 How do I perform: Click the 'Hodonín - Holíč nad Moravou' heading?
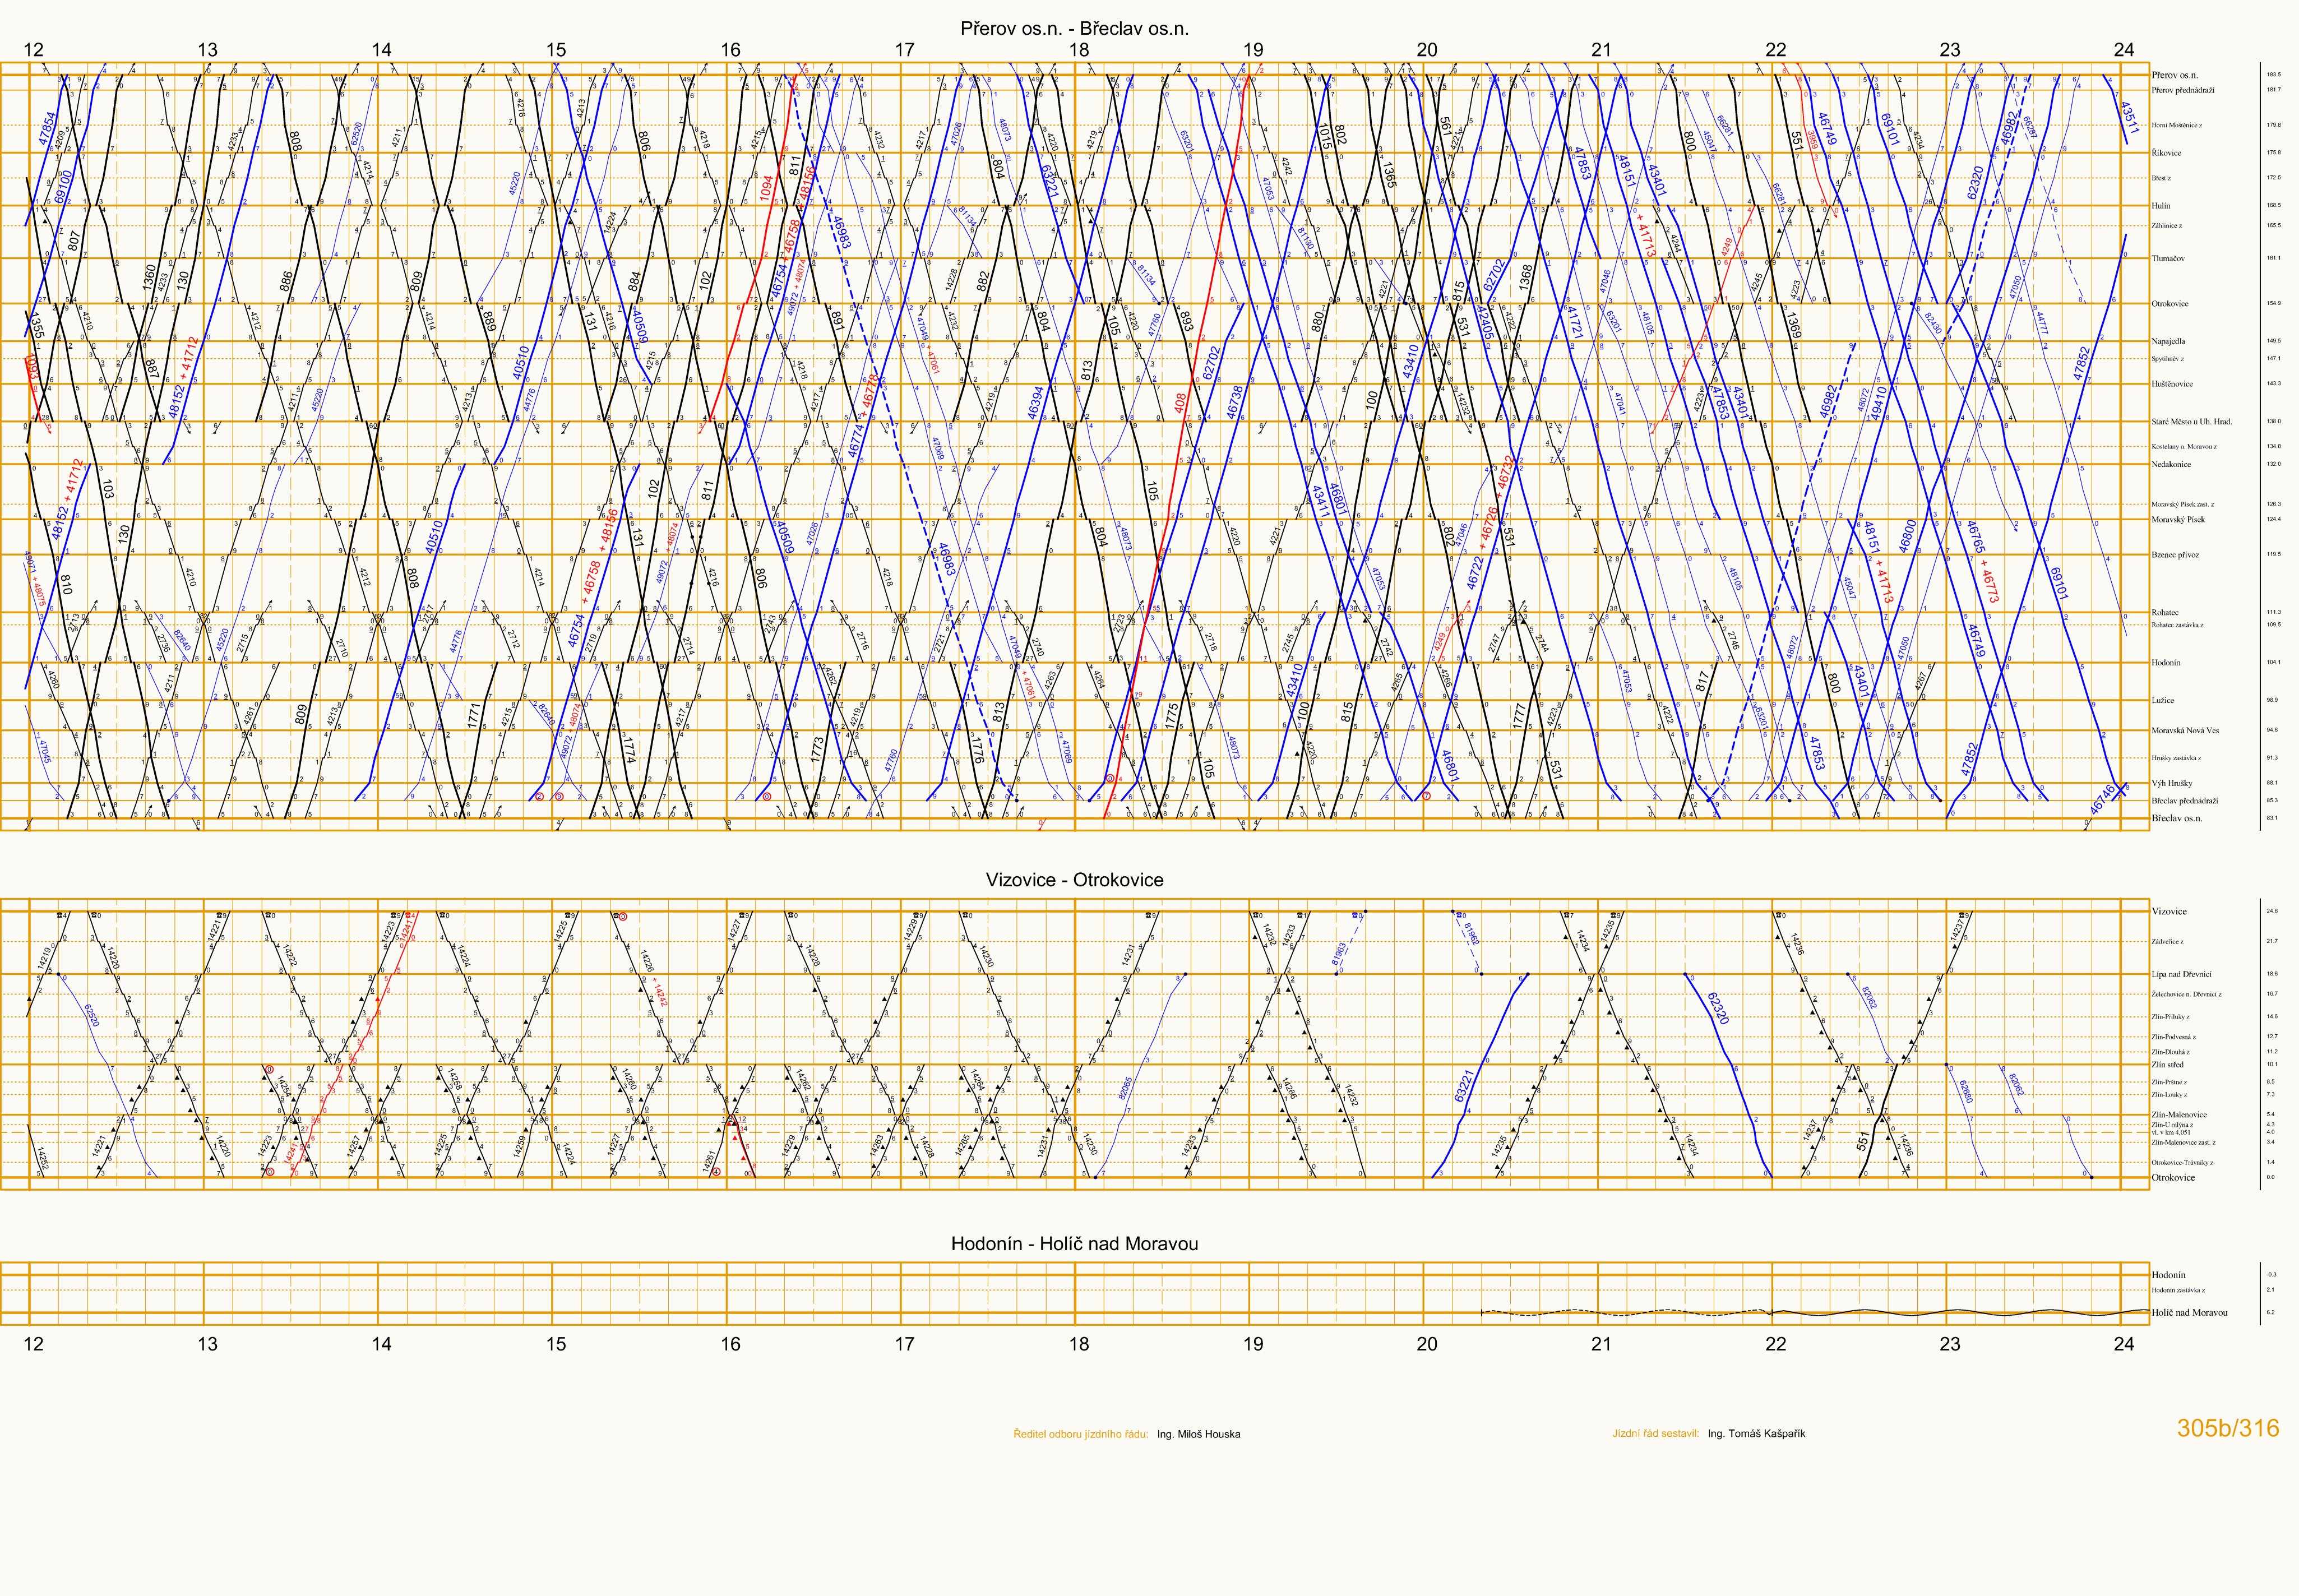coord(1074,1244)
